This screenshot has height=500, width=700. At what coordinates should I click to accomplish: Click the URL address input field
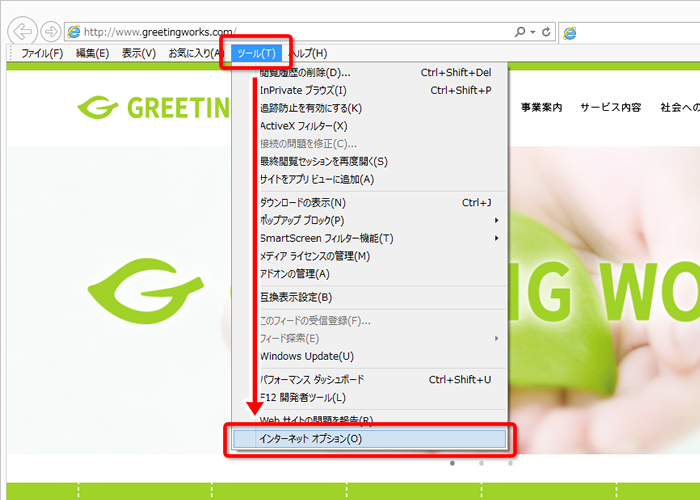coord(300,32)
